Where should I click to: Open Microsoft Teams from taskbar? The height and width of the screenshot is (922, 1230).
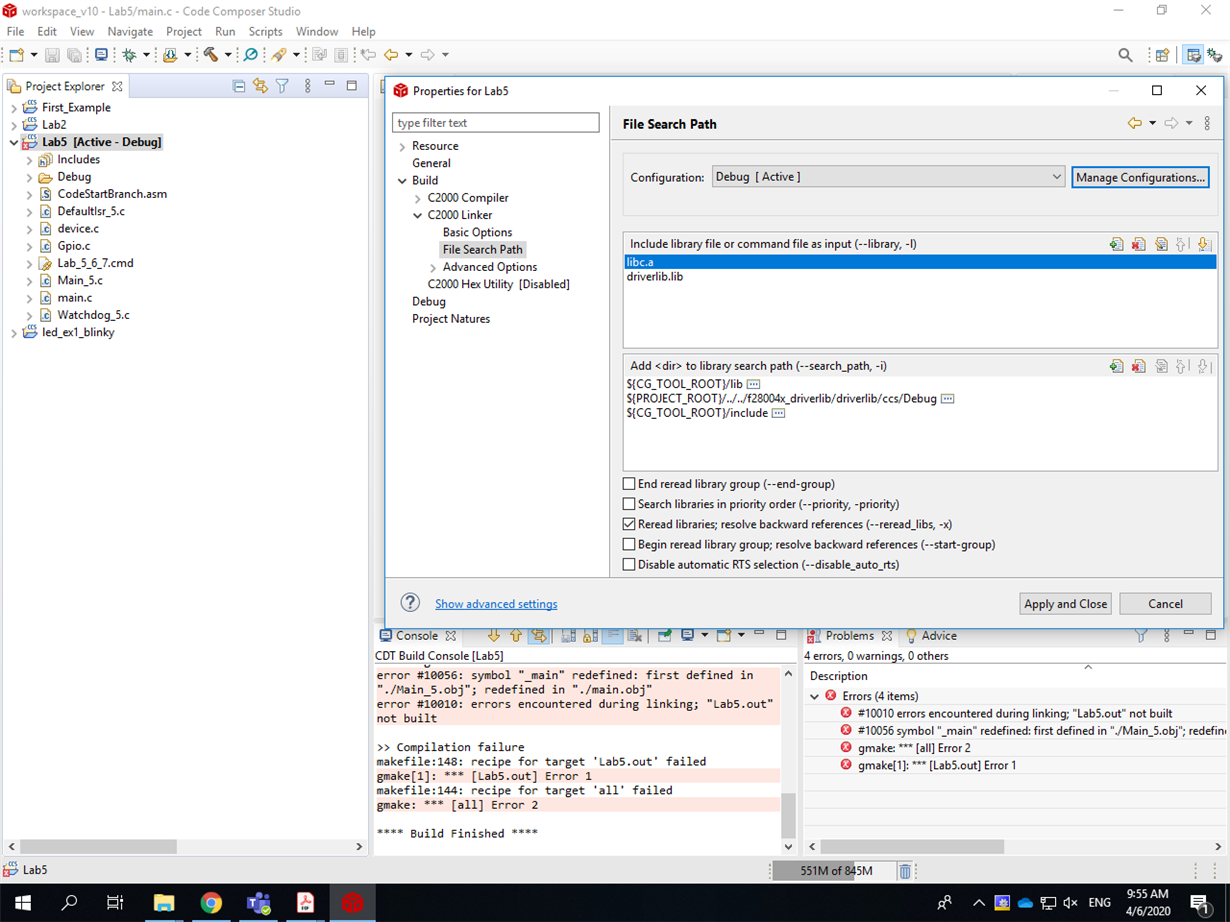[258, 902]
